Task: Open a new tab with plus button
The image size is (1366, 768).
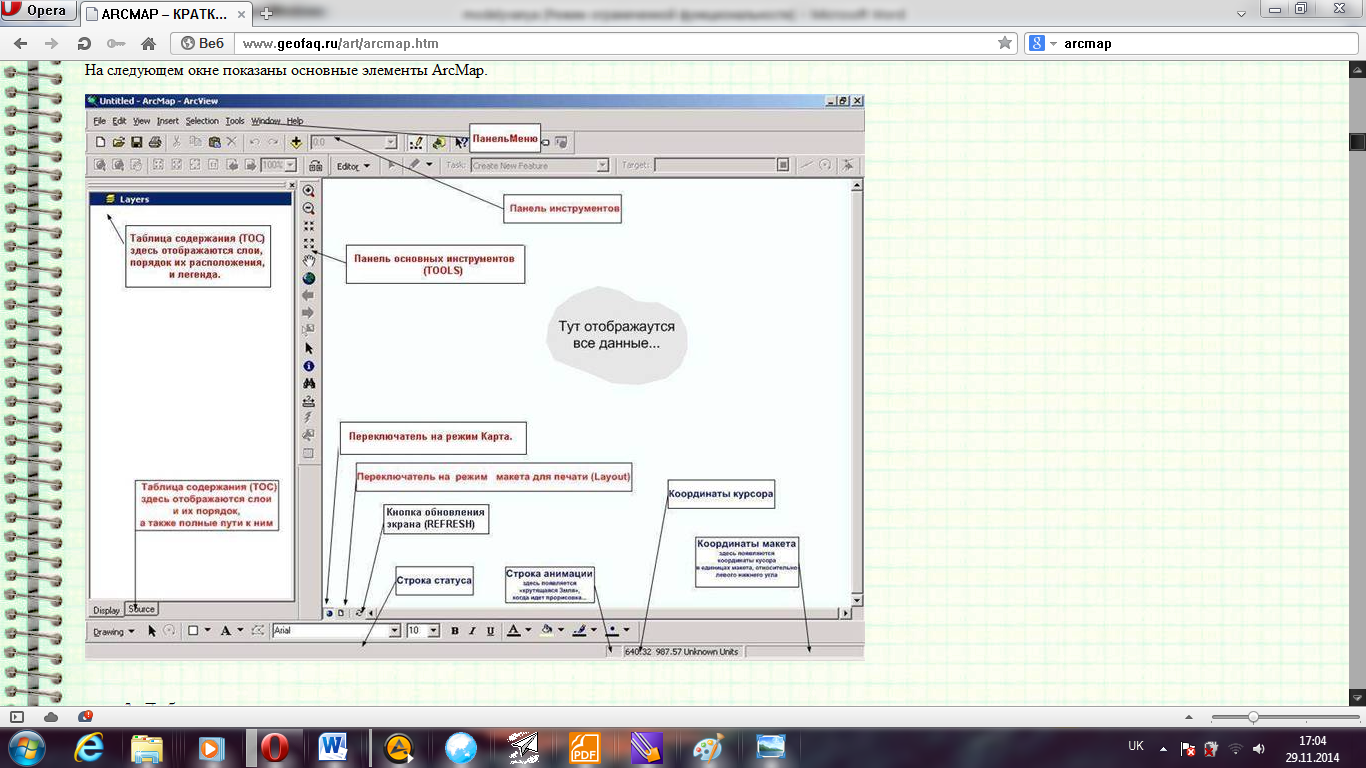Action: click(266, 14)
